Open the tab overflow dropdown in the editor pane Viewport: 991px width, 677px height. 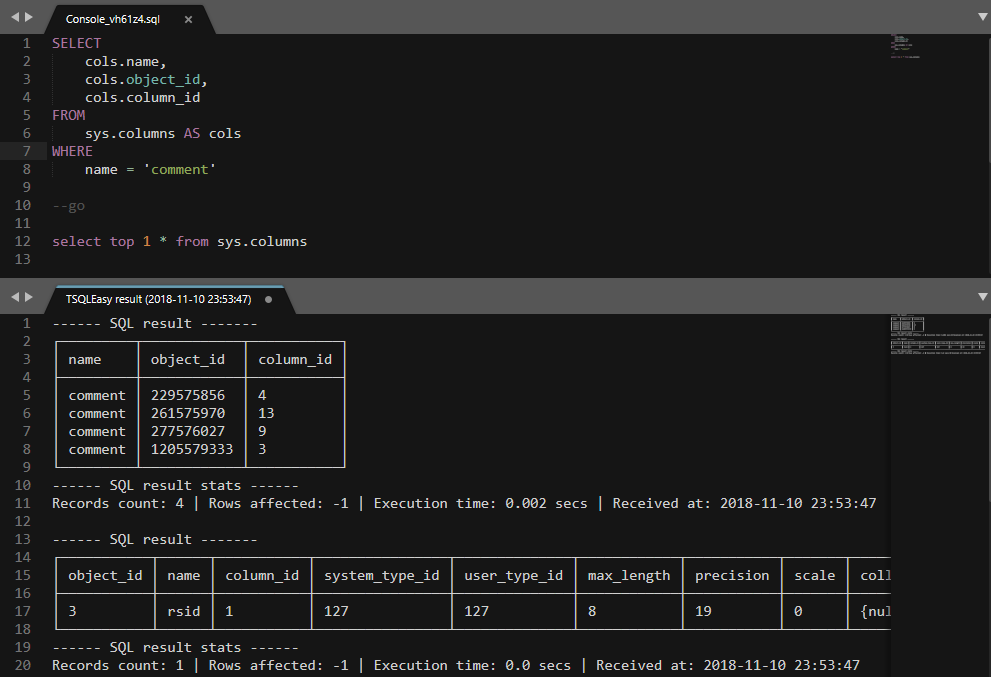pyautogui.click(x=981, y=16)
